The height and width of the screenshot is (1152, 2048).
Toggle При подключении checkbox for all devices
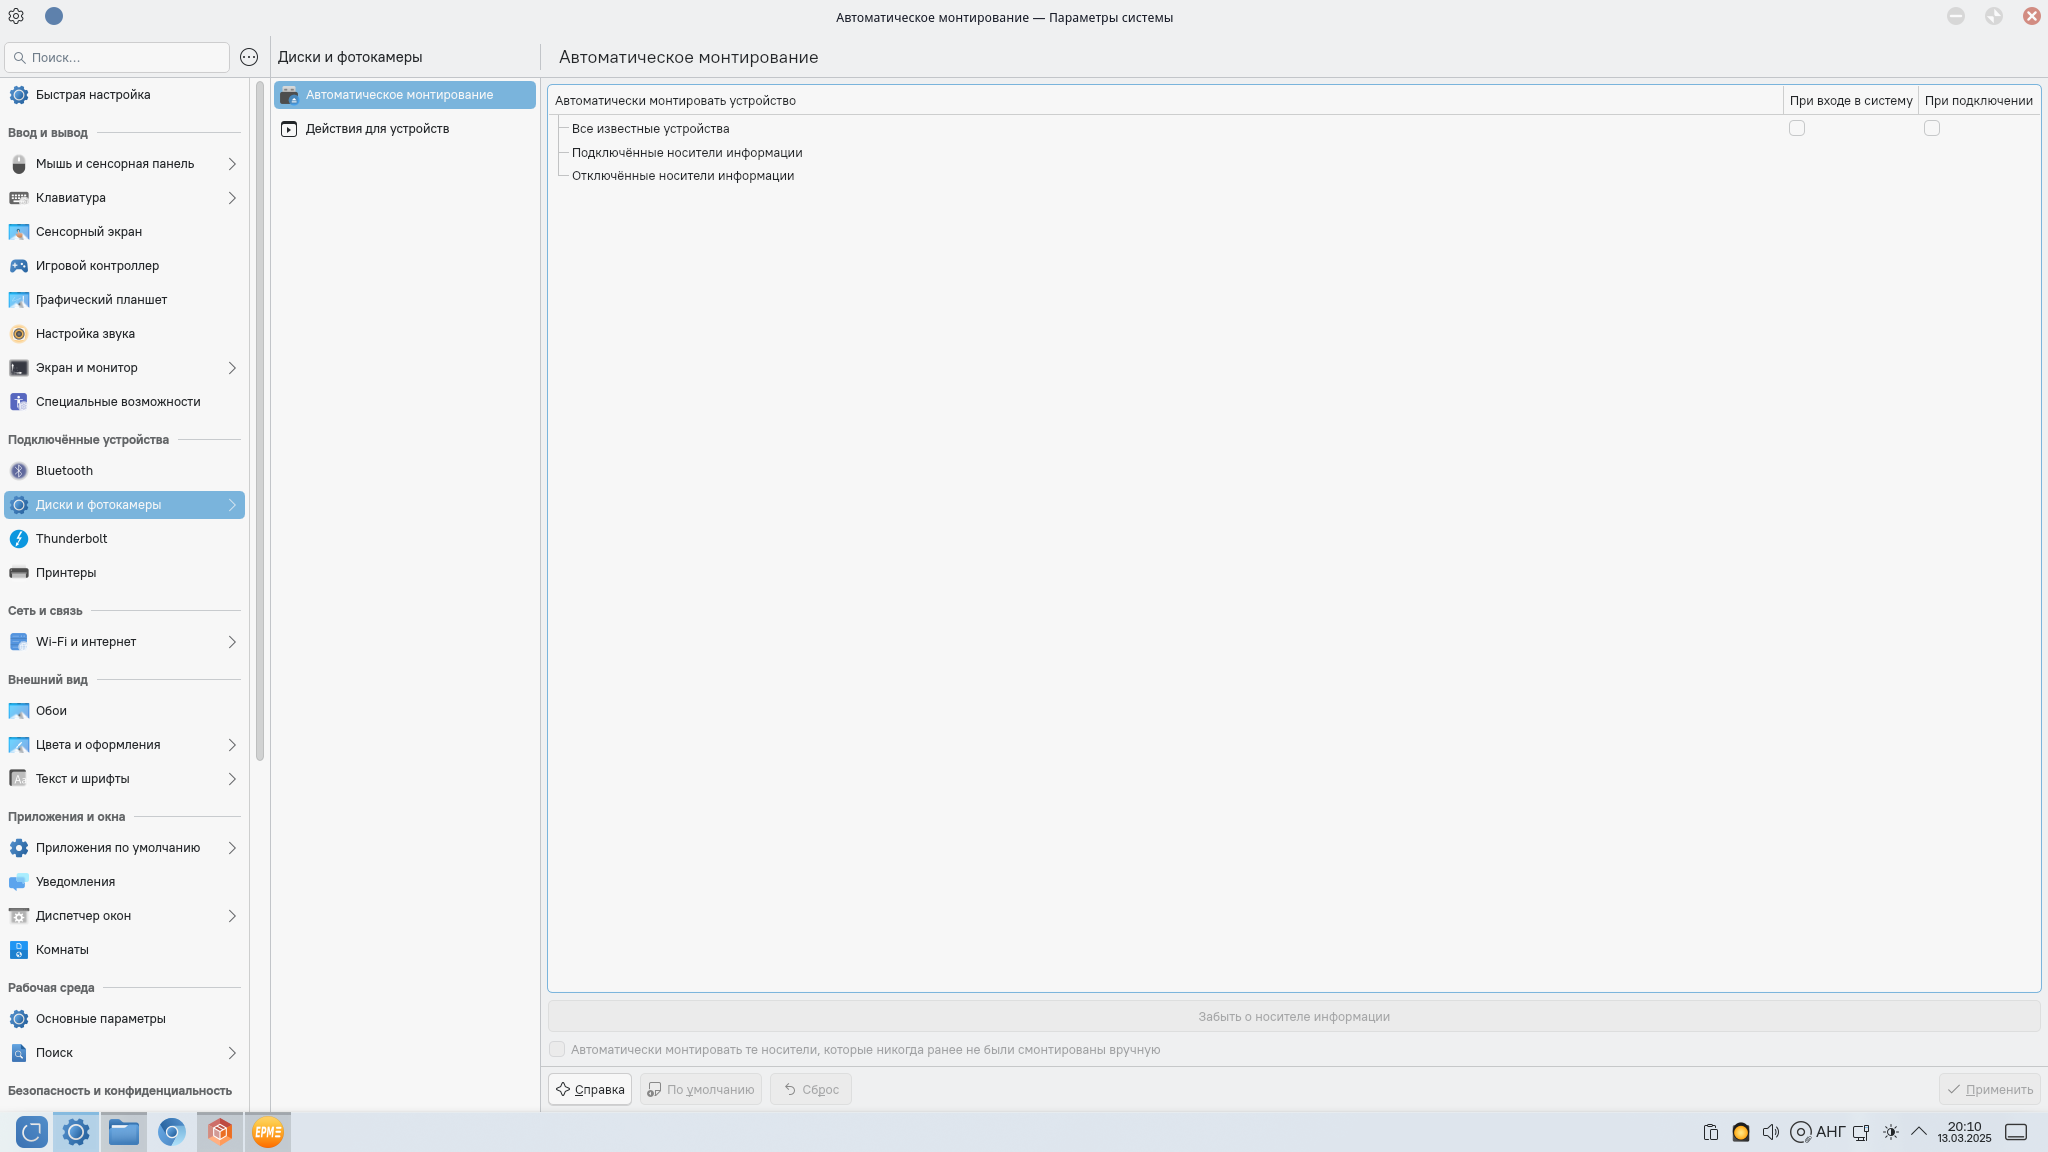(x=1932, y=128)
